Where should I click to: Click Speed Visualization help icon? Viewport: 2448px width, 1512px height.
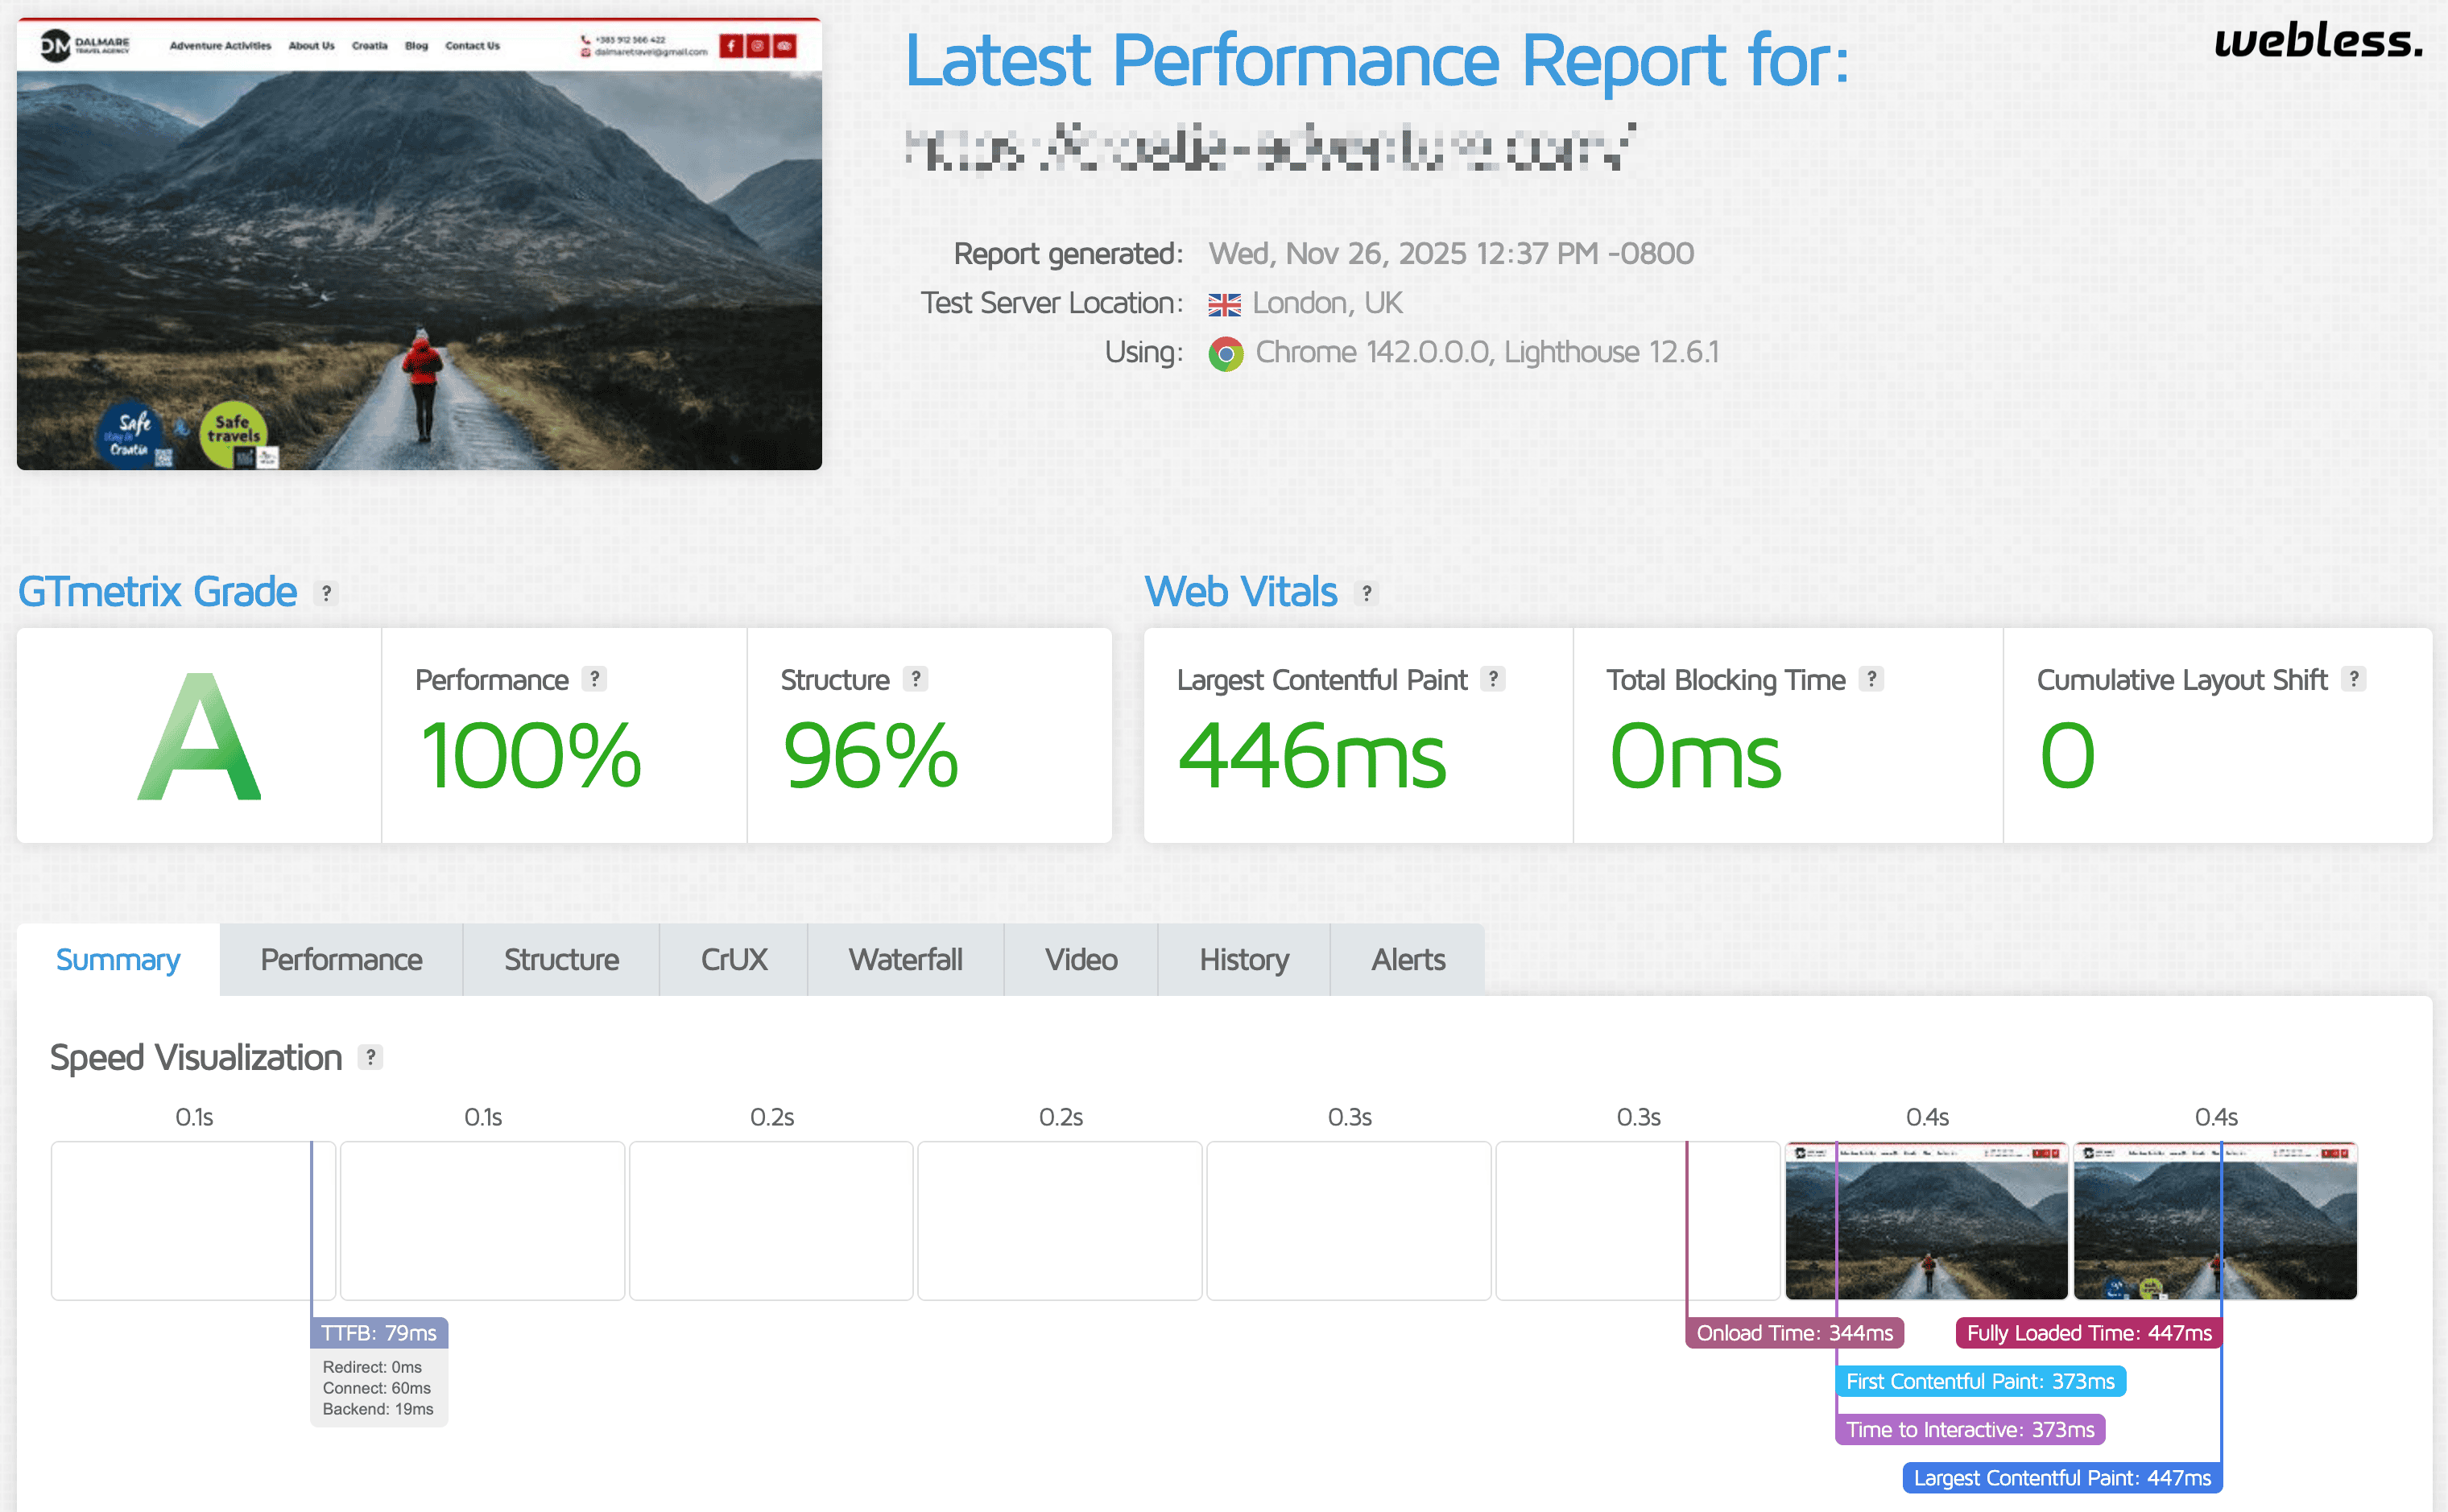[x=370, y=1057]
